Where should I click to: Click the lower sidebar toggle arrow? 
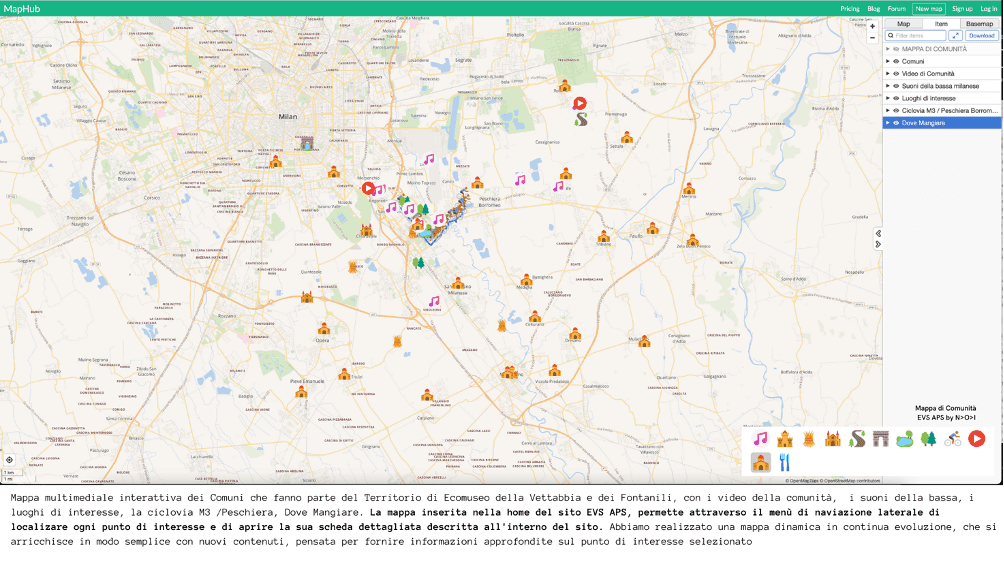click(878, 245)
